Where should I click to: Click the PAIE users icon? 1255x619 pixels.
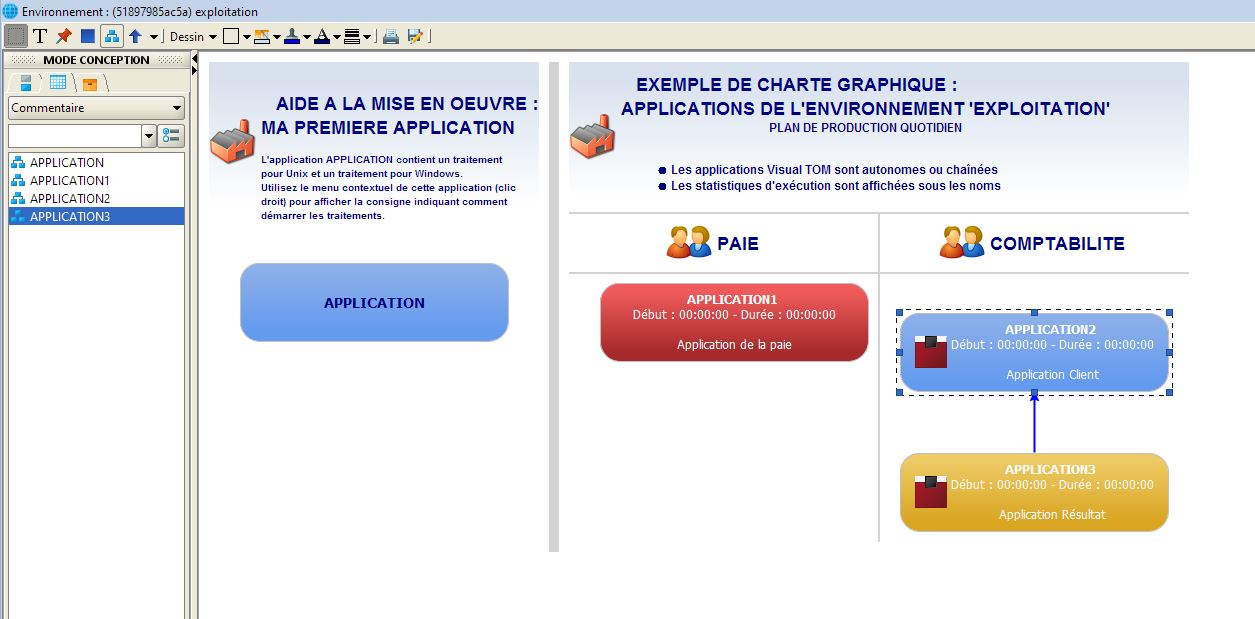click(x=689, y=243)
